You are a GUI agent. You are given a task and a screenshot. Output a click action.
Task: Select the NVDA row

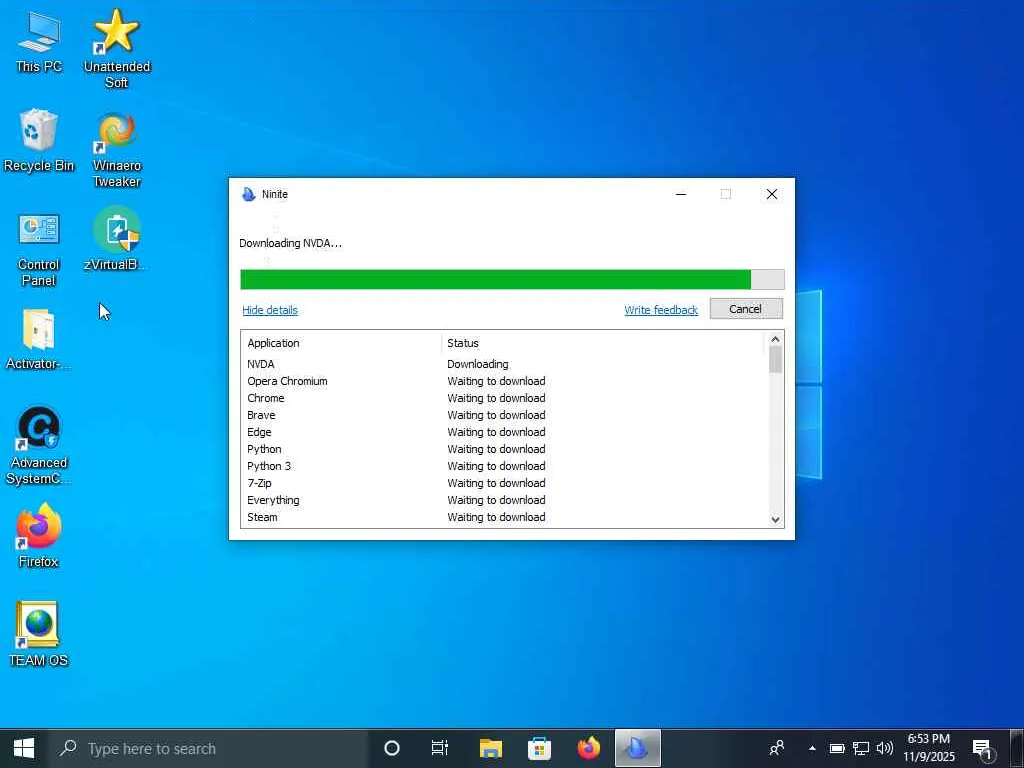(x=504, y=364)
